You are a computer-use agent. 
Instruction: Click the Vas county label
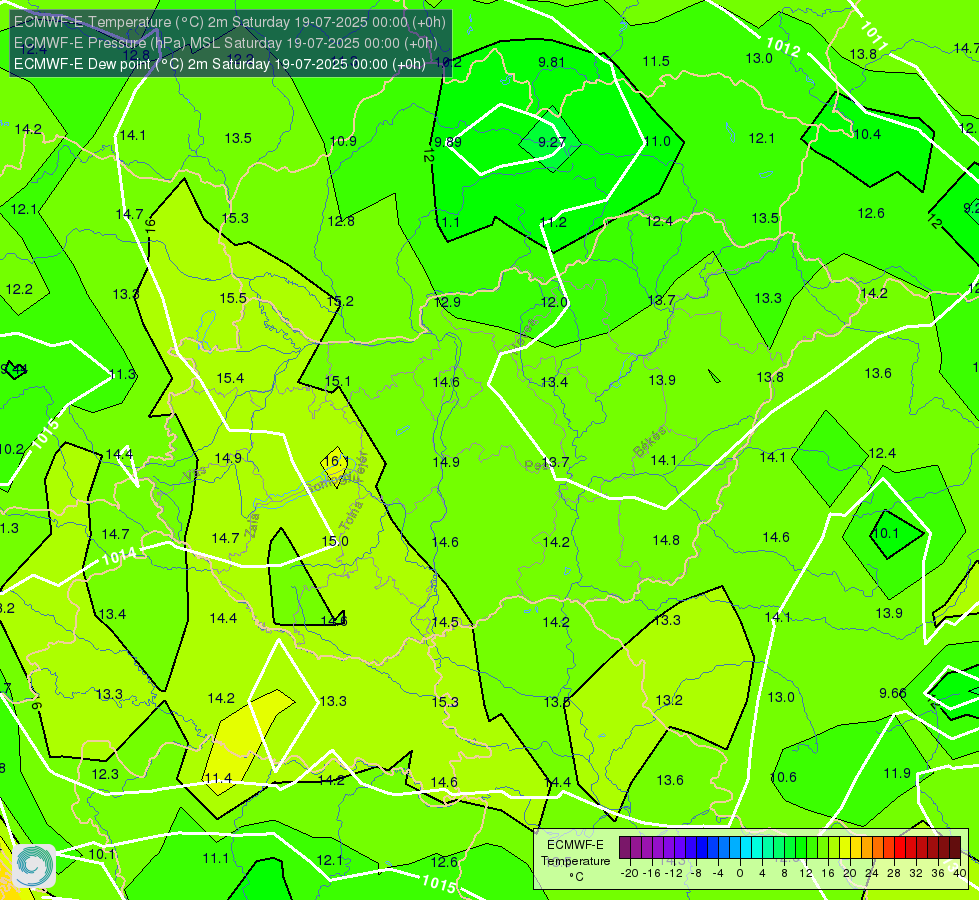tap(195, 475)
